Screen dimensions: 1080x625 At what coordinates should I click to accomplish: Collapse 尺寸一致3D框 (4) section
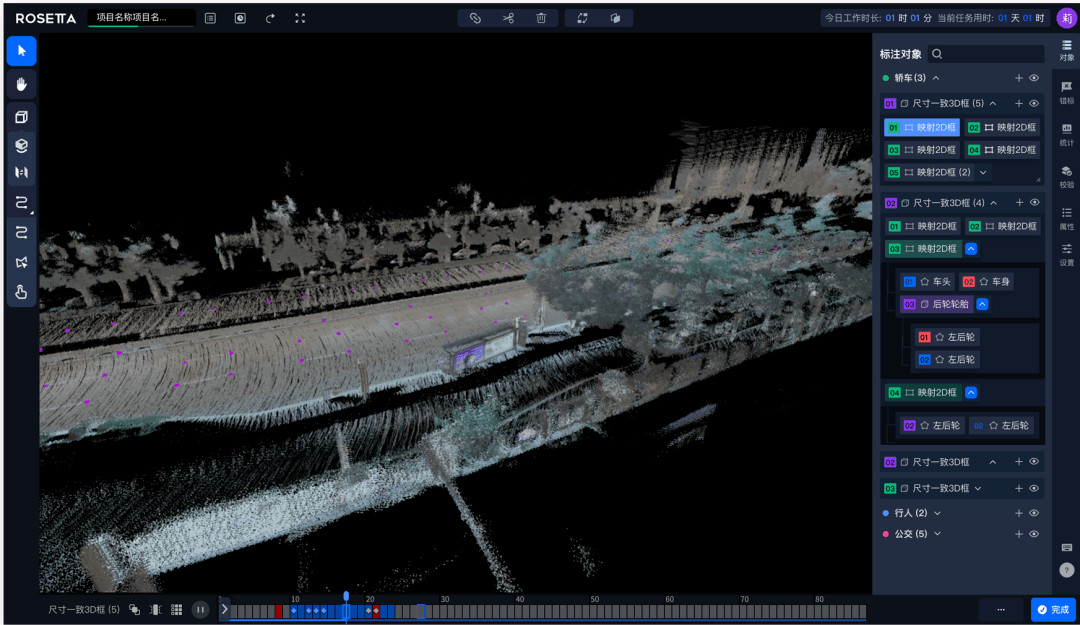pyautogui.click(x=994, y=203)
